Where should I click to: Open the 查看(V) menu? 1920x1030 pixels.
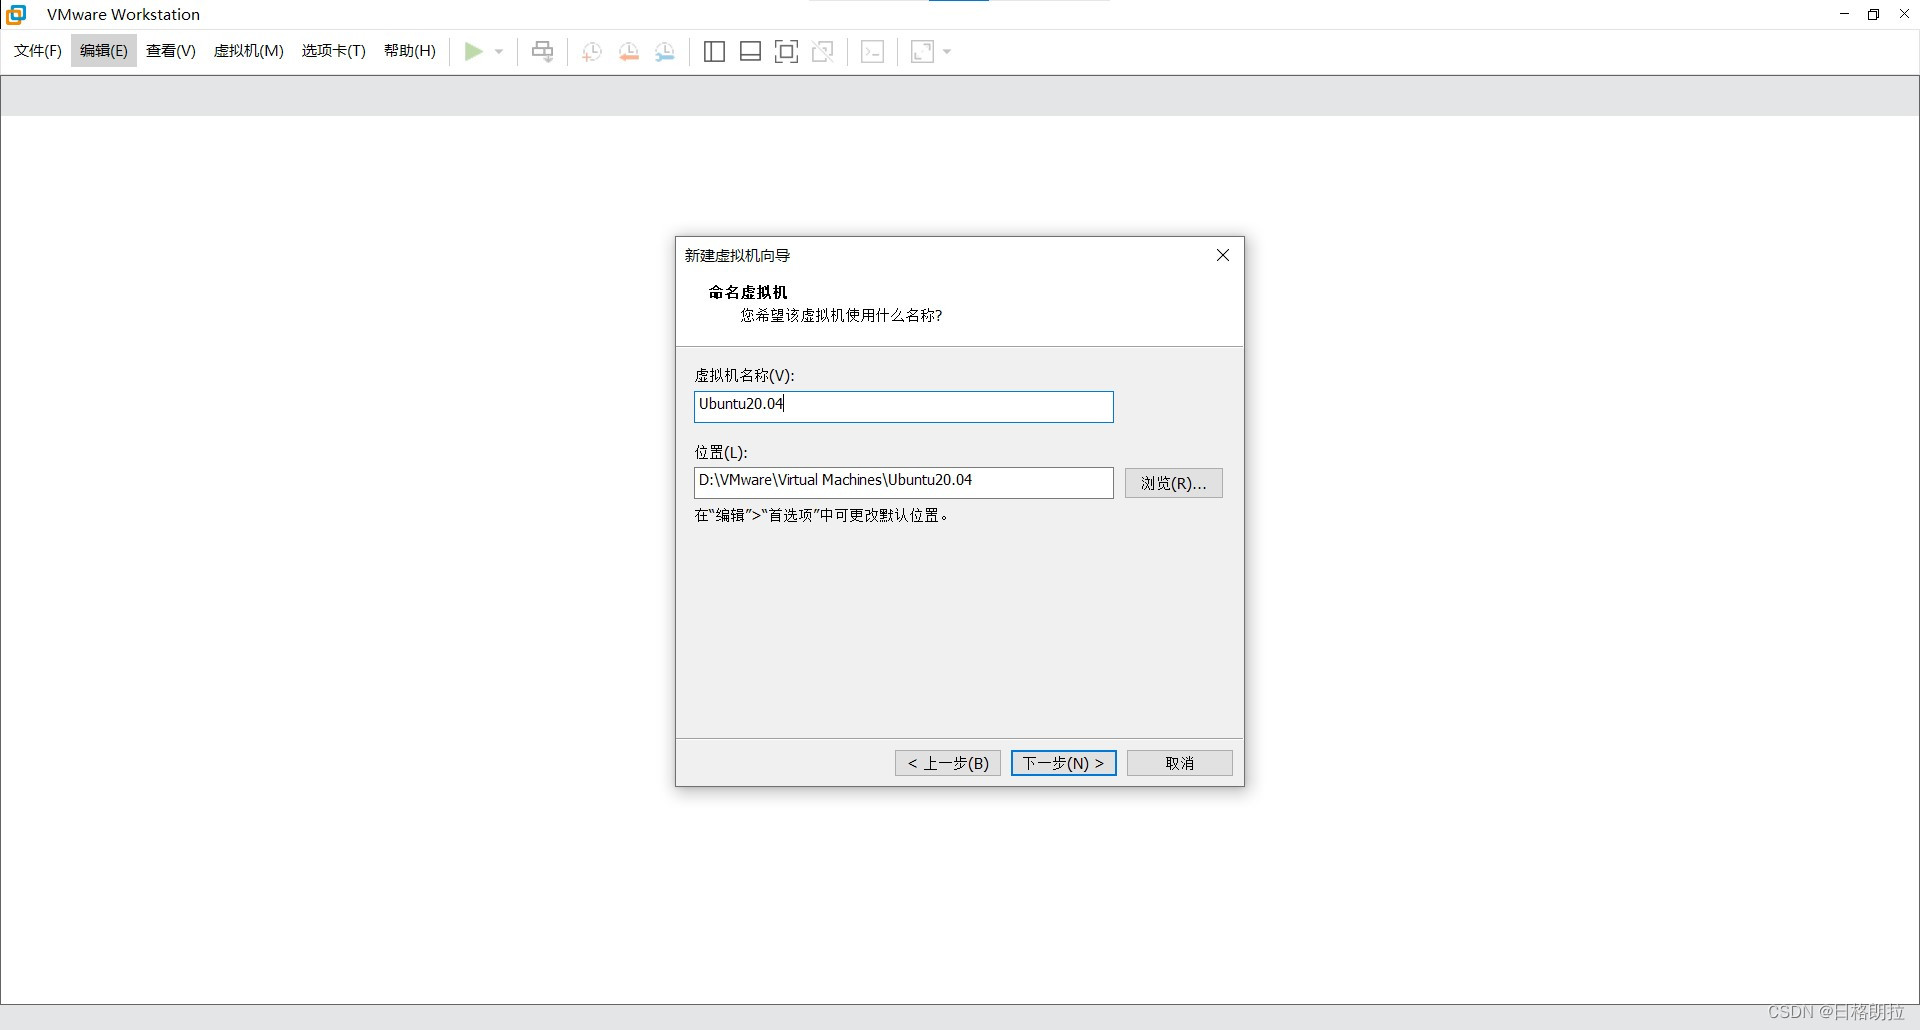(x=171, y=51)
